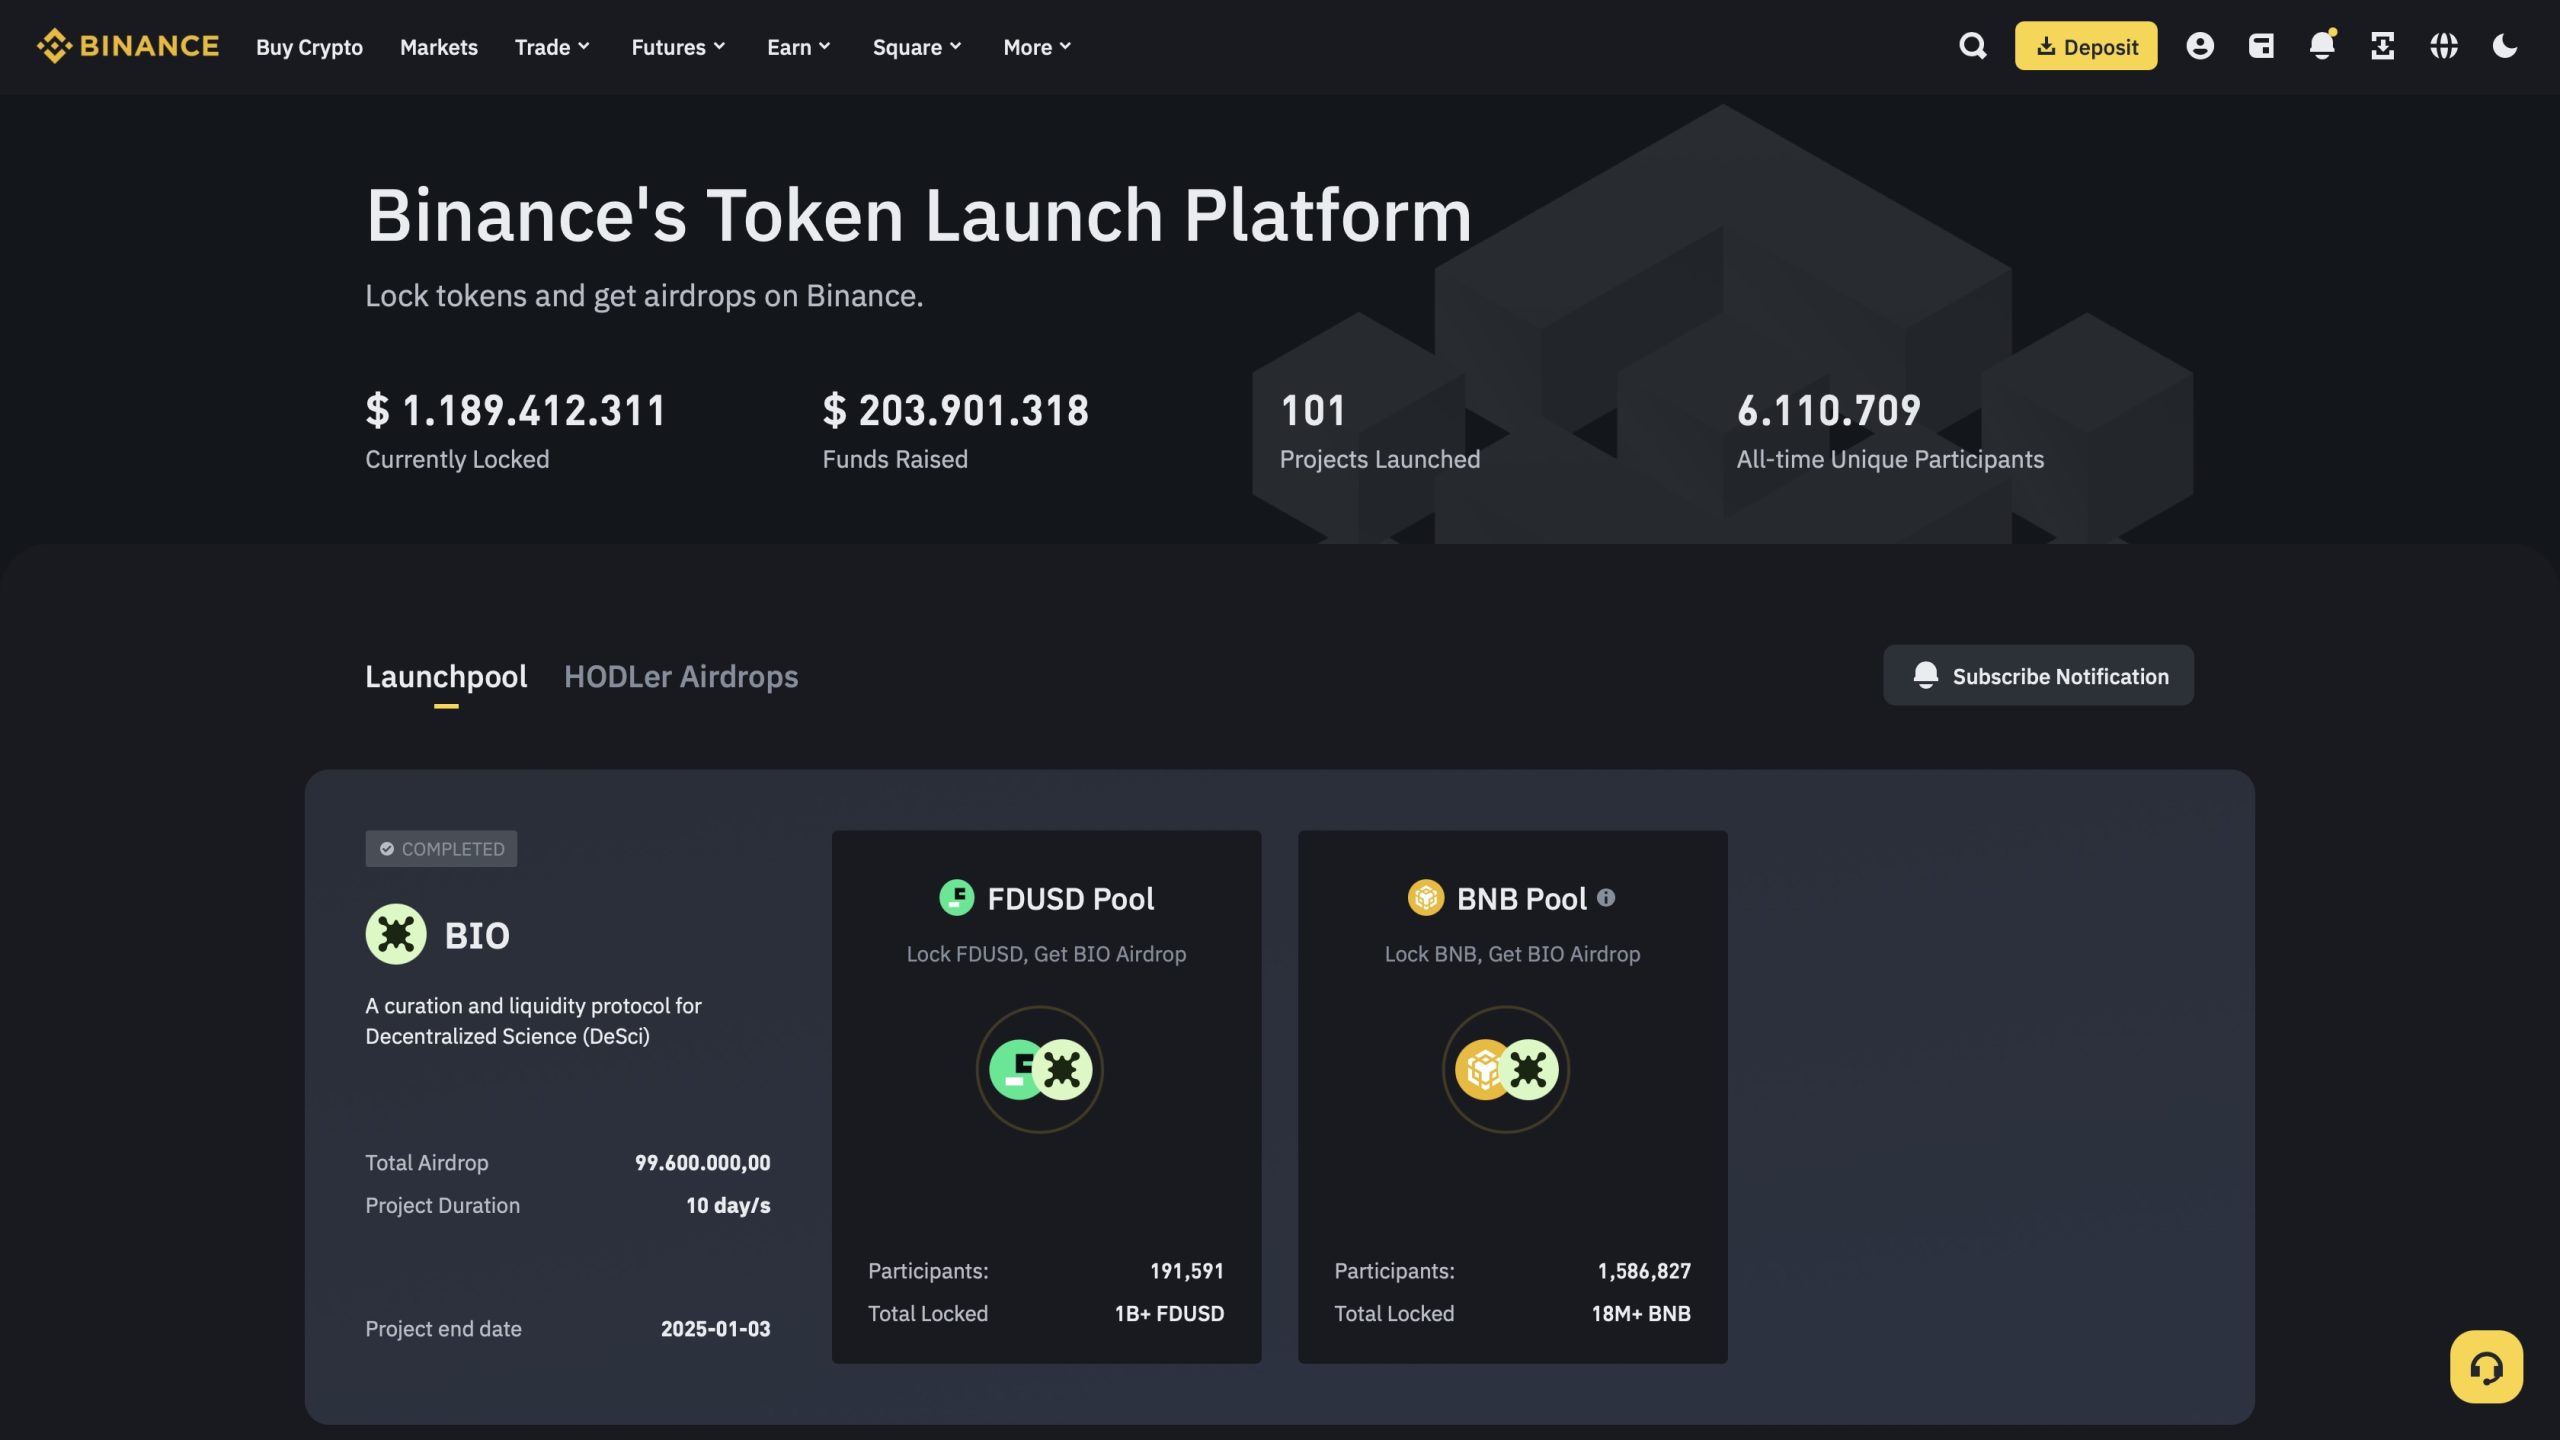Screen dimensions: 2560x1440
Task: Open the BNB Pool card title
Action: point(1521,898)
